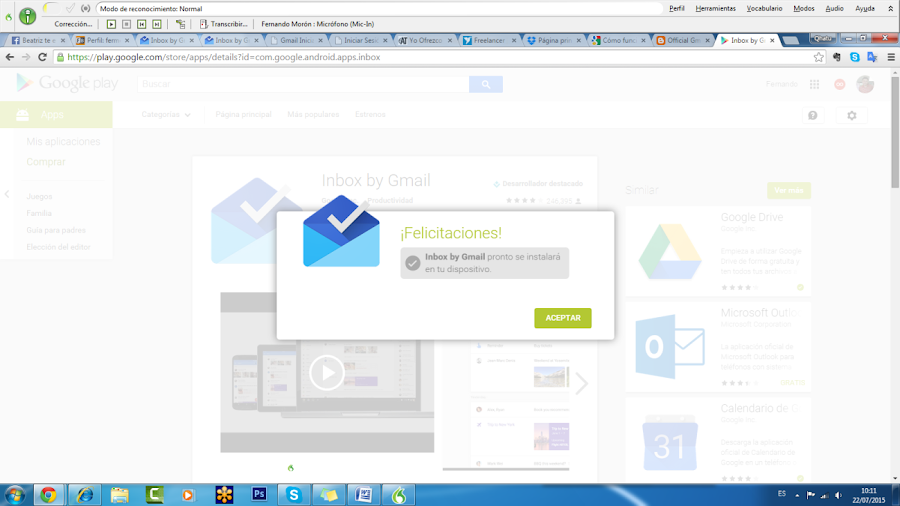This screenshot has width=900, height=506.
Task: Click the next screenshot arrow
Action: [581, 384]
